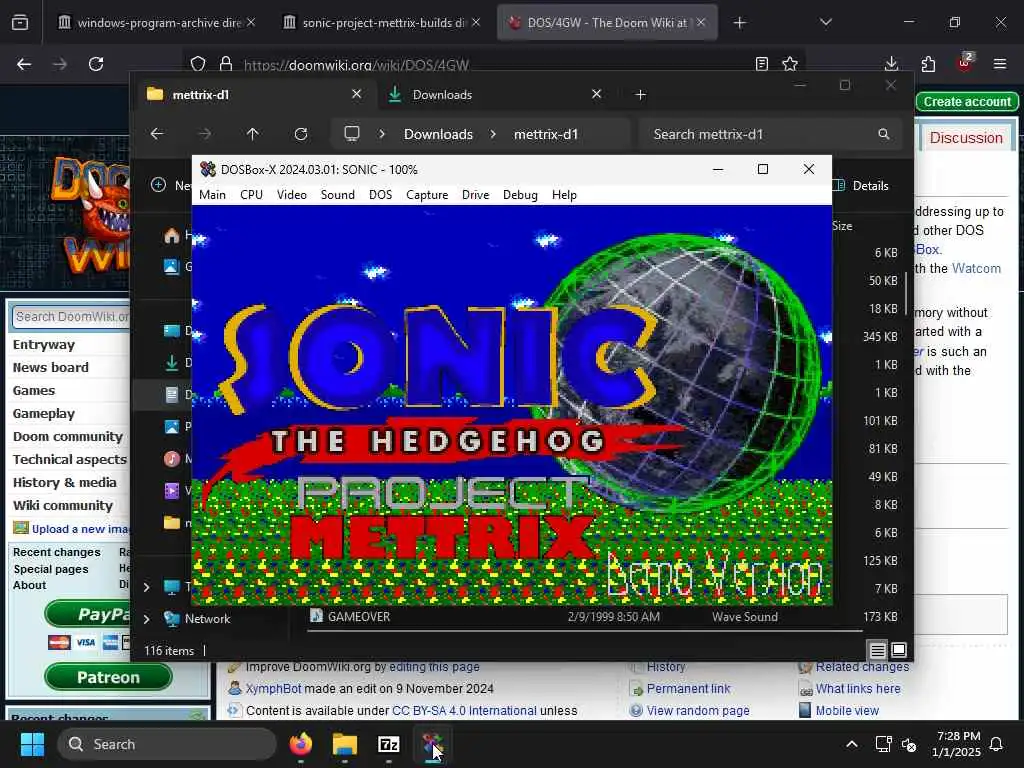Select Network in the Explorer sidebar

click(207, 618)
